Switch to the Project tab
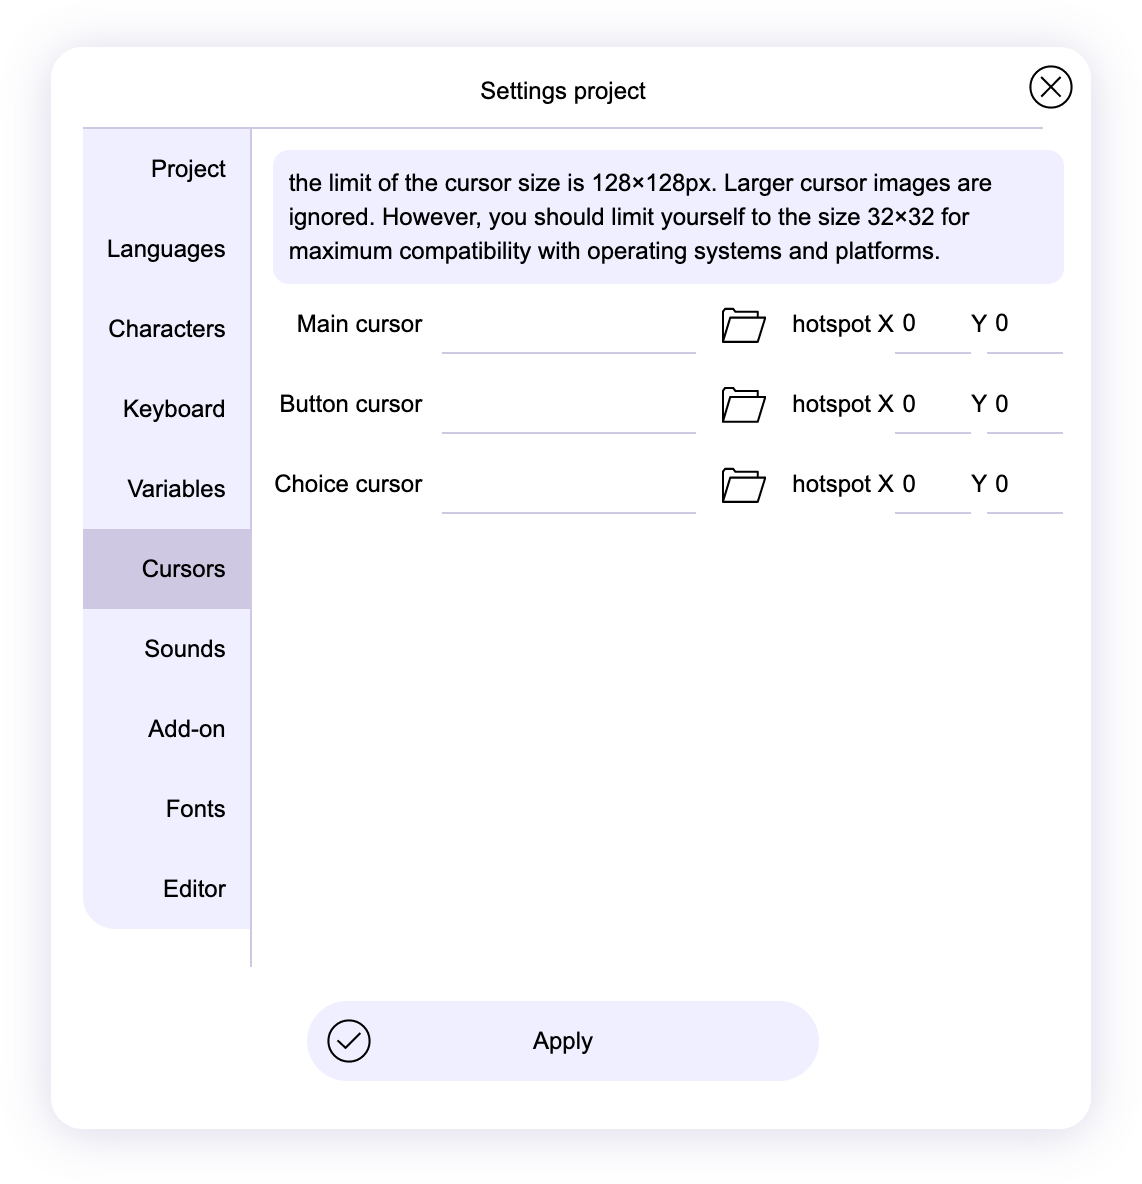The width and height of the screenshot is (1142, 1184). point(188,169)
